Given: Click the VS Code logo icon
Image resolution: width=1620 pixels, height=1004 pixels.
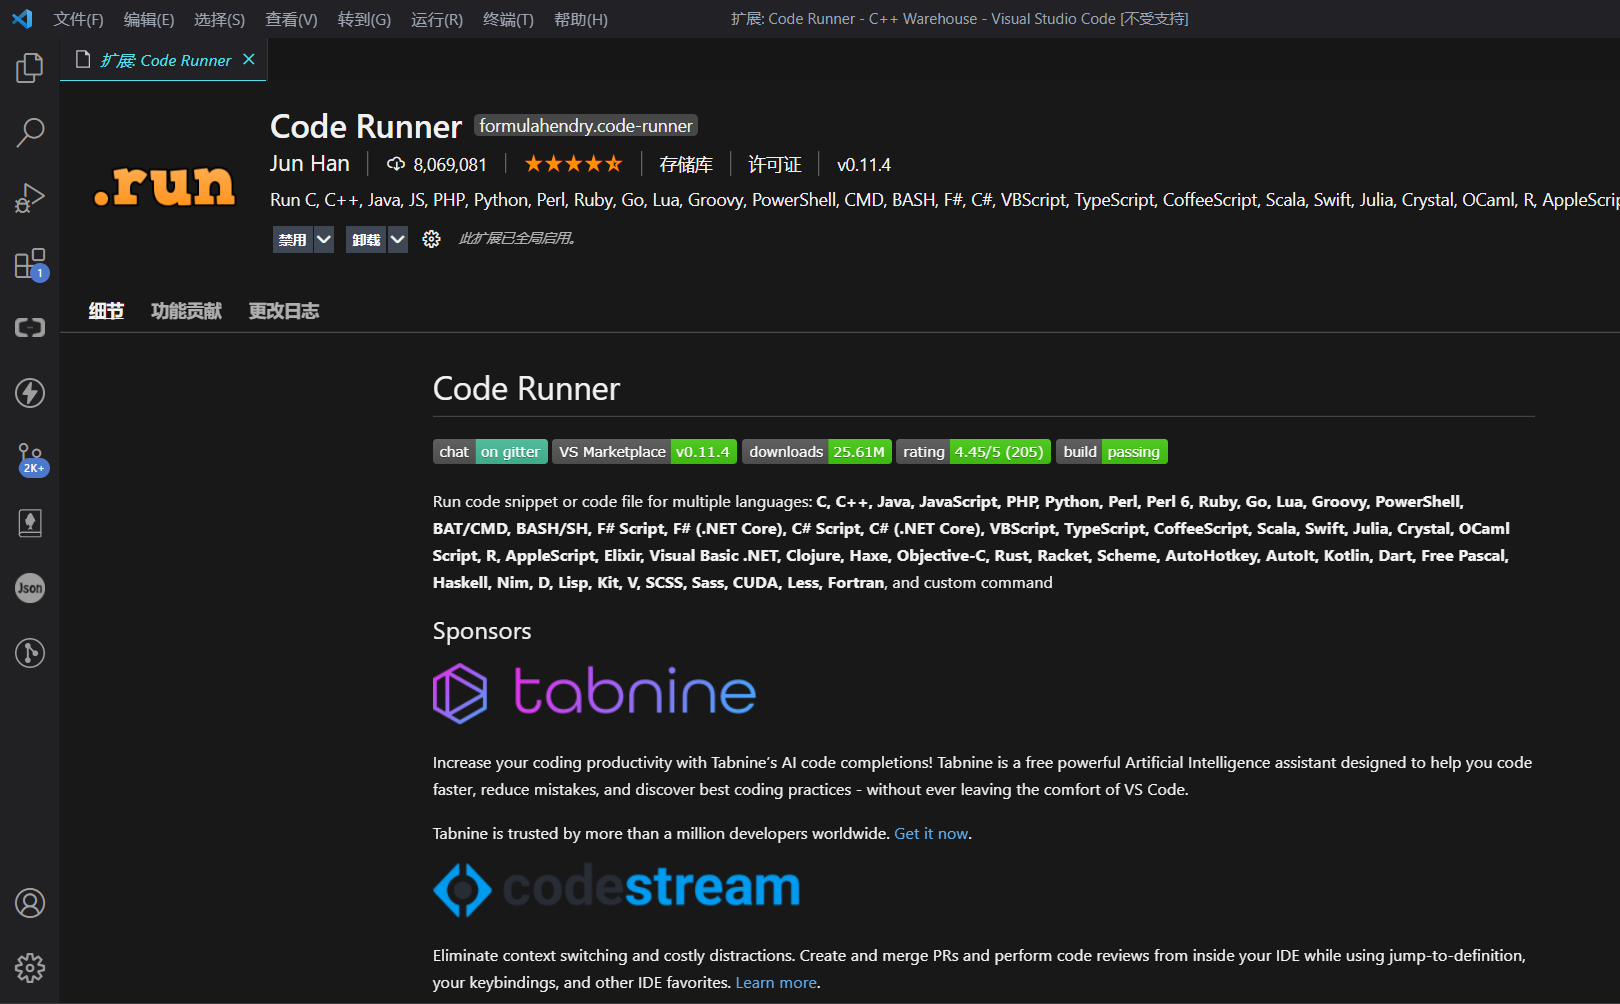Looking at the screenshot, I should click(x=22, y=19).
